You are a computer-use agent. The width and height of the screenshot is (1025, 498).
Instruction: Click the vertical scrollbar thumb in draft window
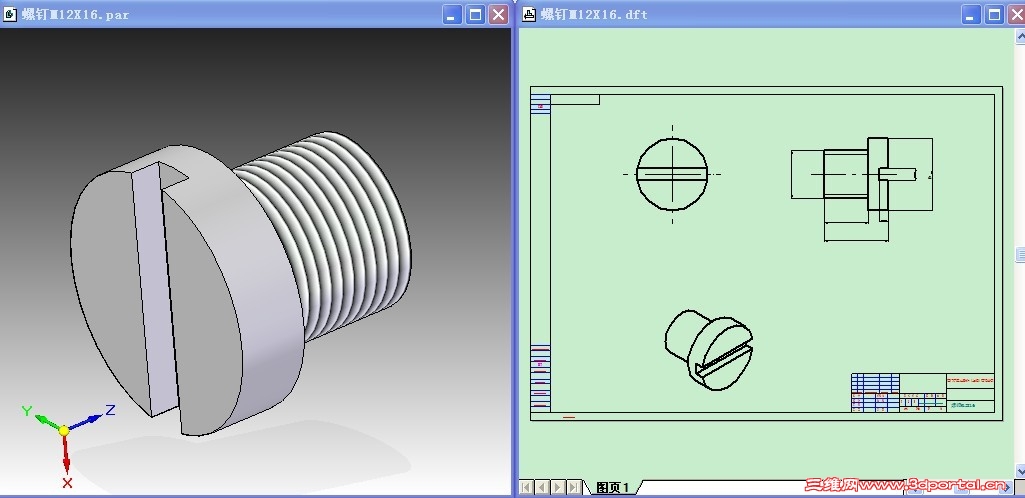[x=1020, y=254]
